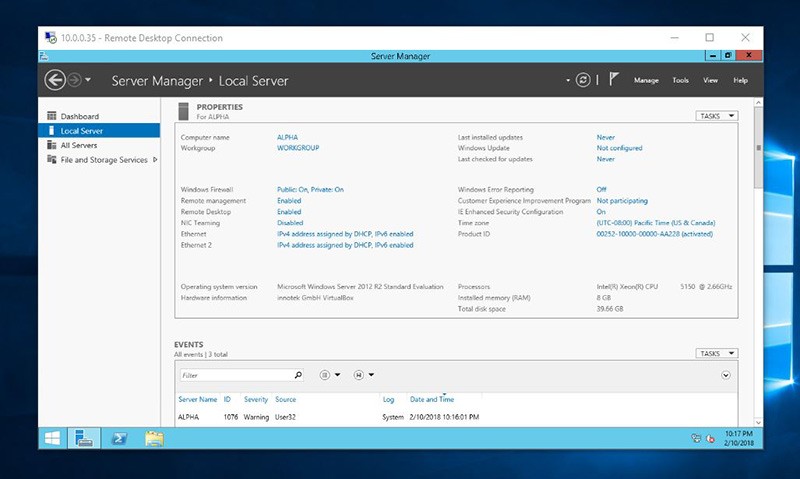Select the ALPHA 1076 Warning event row
Image resolution: width=800 pixels, height=479 pixels.
(456, 417)
